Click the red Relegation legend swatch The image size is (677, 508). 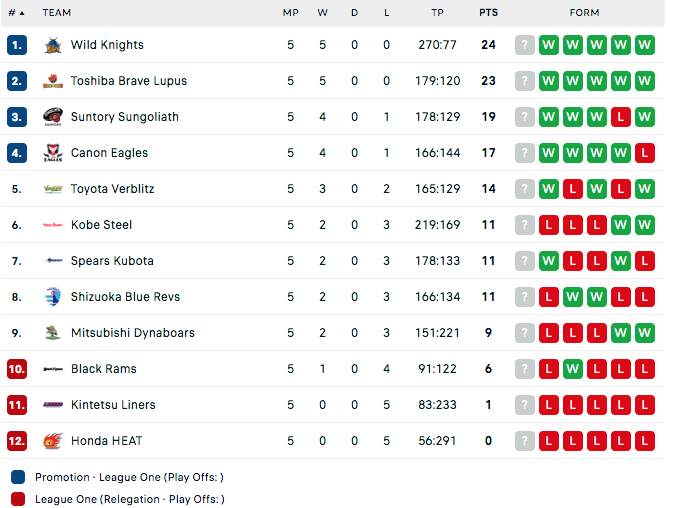pyautogui.click(x=18, y=499)
